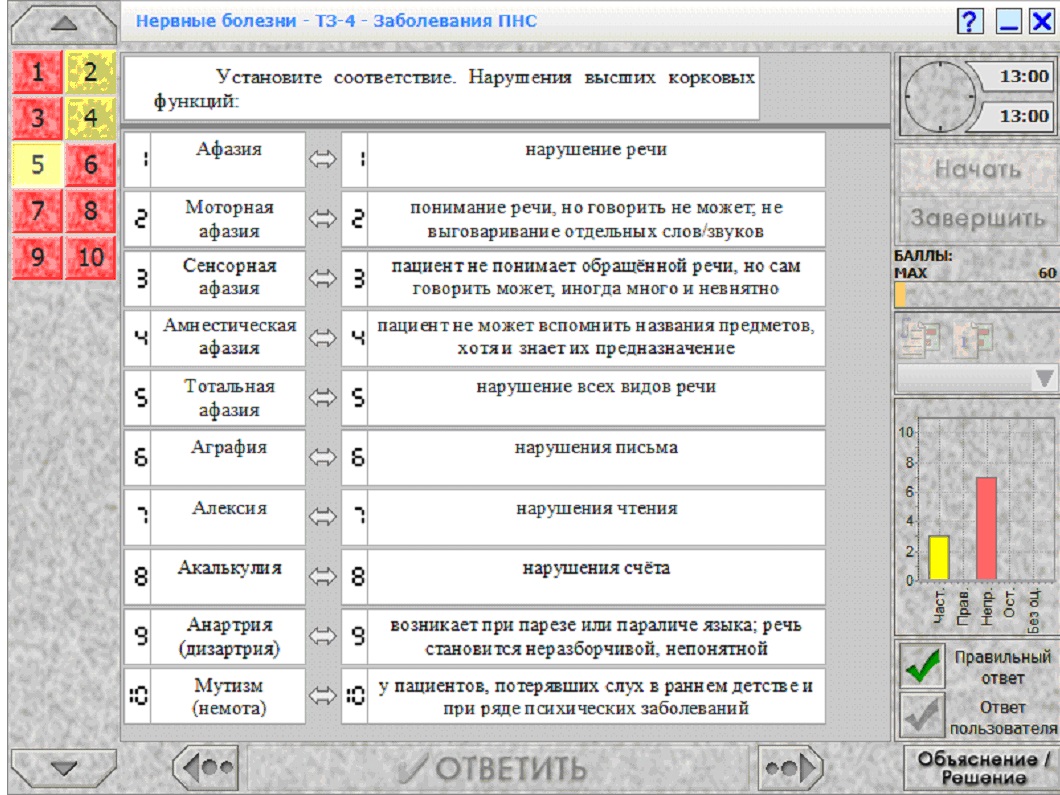Viewport: 1060px width, 795px height.
Task: Toggle the Правильный ответ green checkmark
Action: pos(922,666)
